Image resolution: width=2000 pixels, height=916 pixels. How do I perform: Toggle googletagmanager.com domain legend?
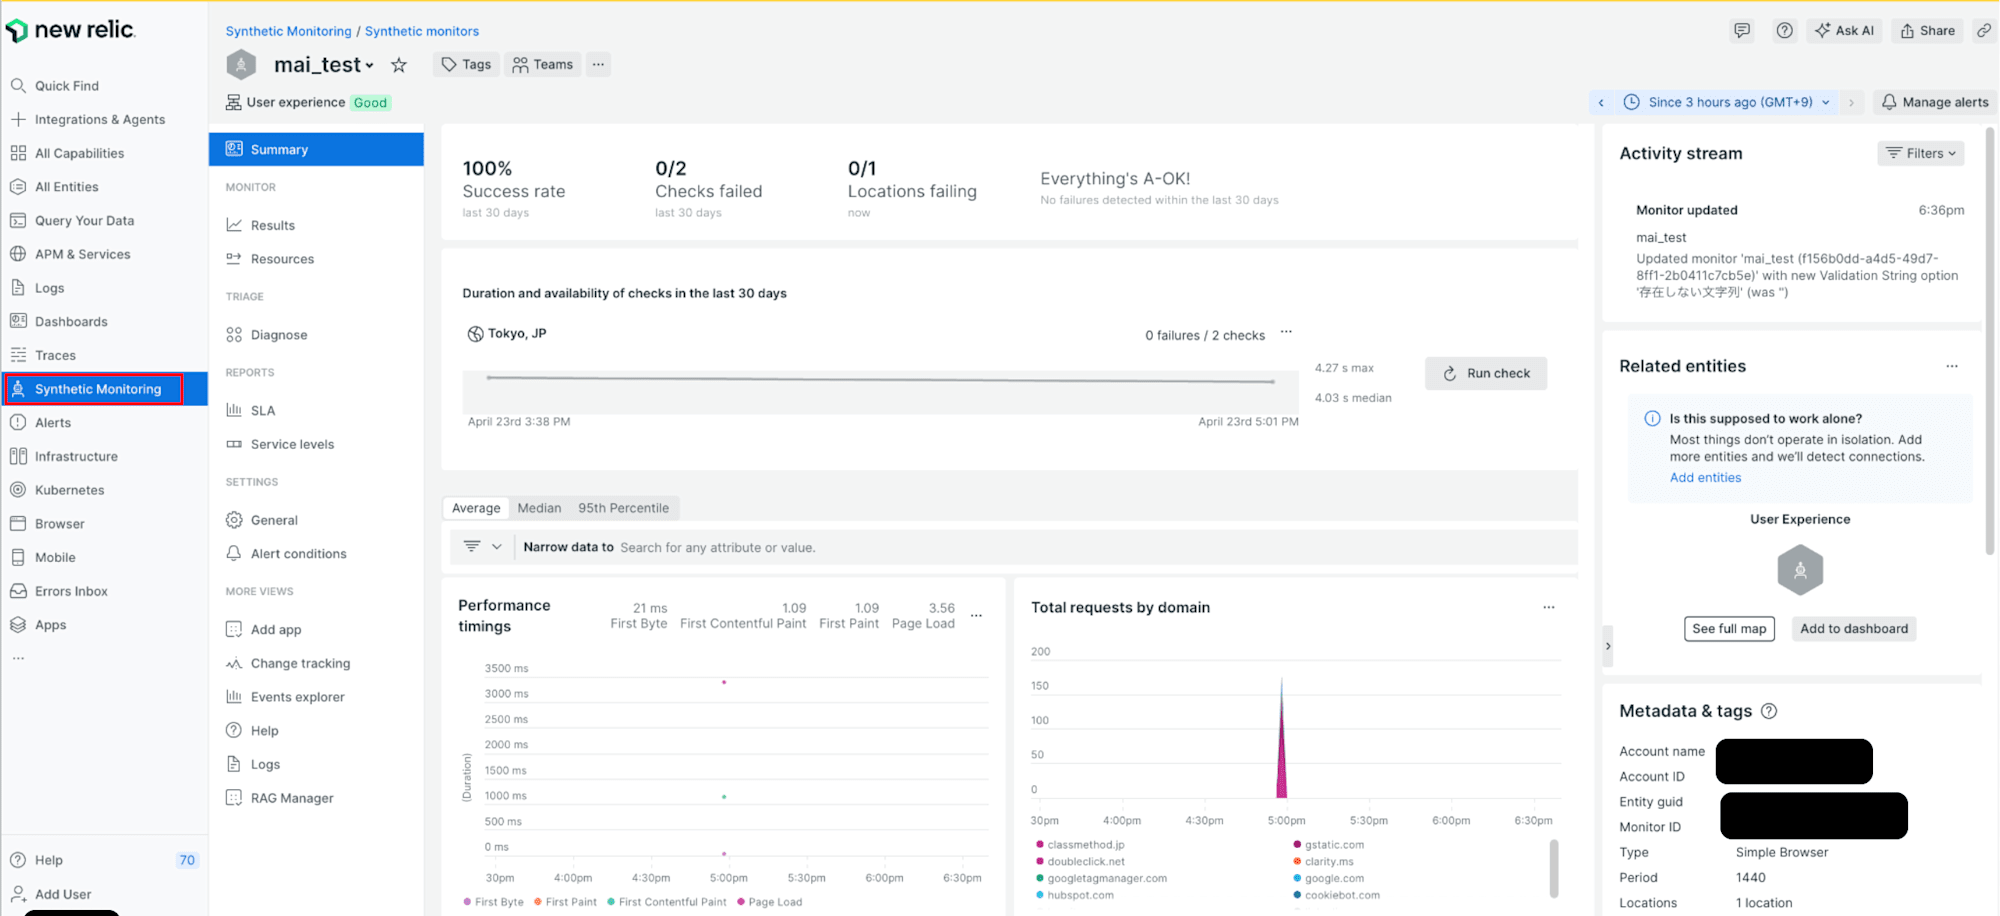[x=1101, y=879]
